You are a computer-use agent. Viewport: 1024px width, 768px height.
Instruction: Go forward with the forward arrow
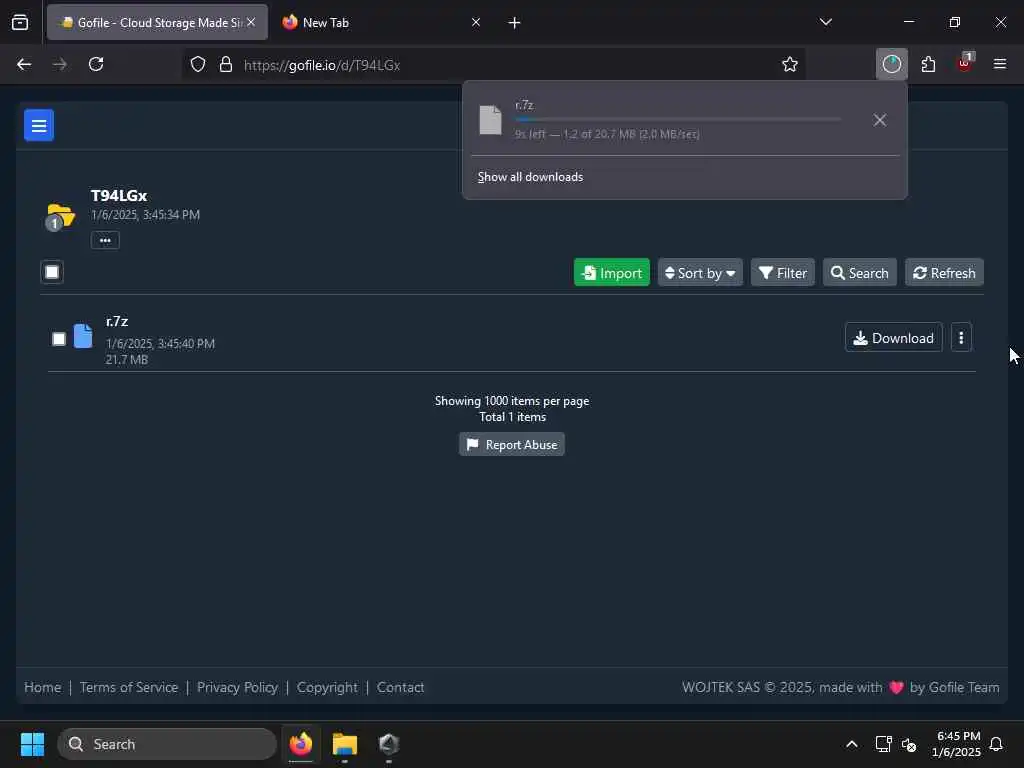point(59,64)
